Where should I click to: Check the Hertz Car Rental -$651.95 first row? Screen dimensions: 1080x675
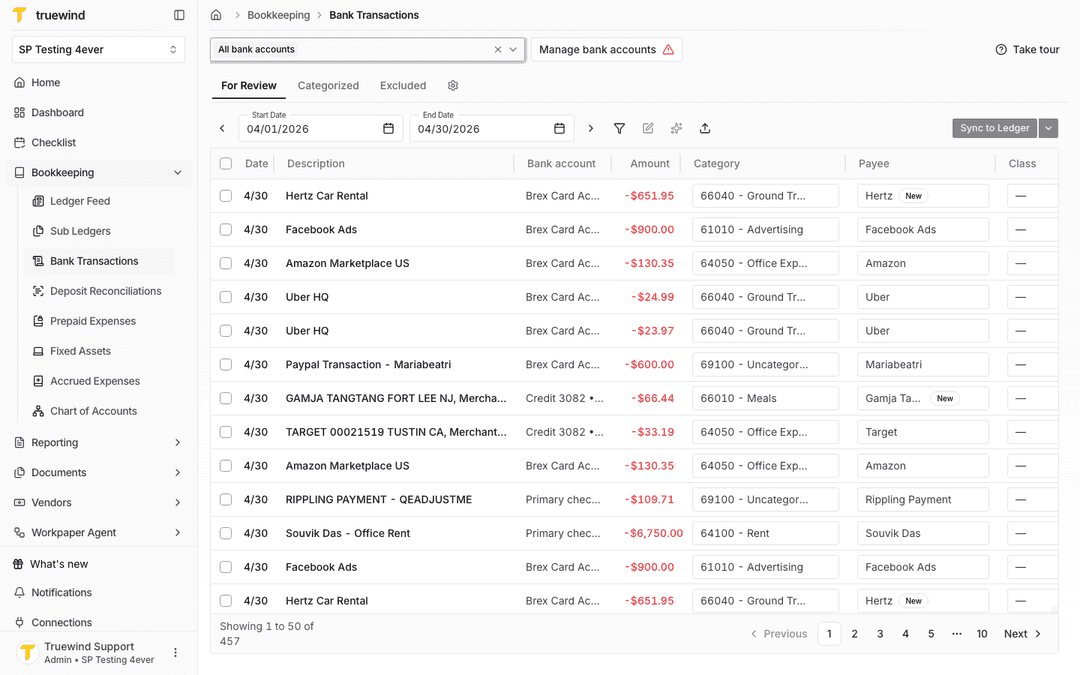226,196
